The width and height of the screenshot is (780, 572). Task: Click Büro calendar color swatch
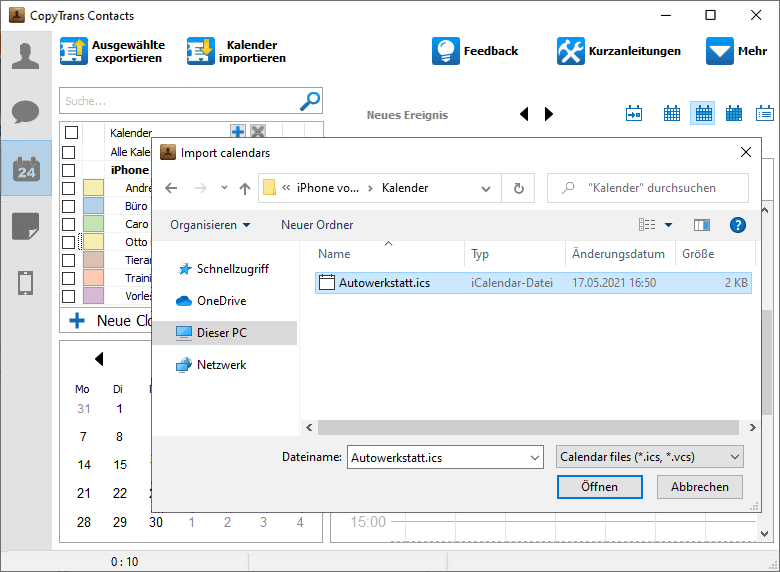coord(94,206)
